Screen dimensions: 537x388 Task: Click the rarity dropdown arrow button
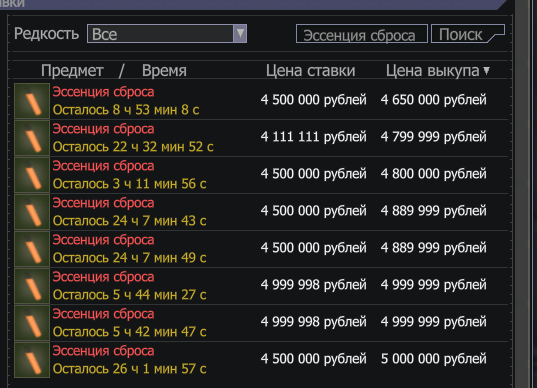240,34
